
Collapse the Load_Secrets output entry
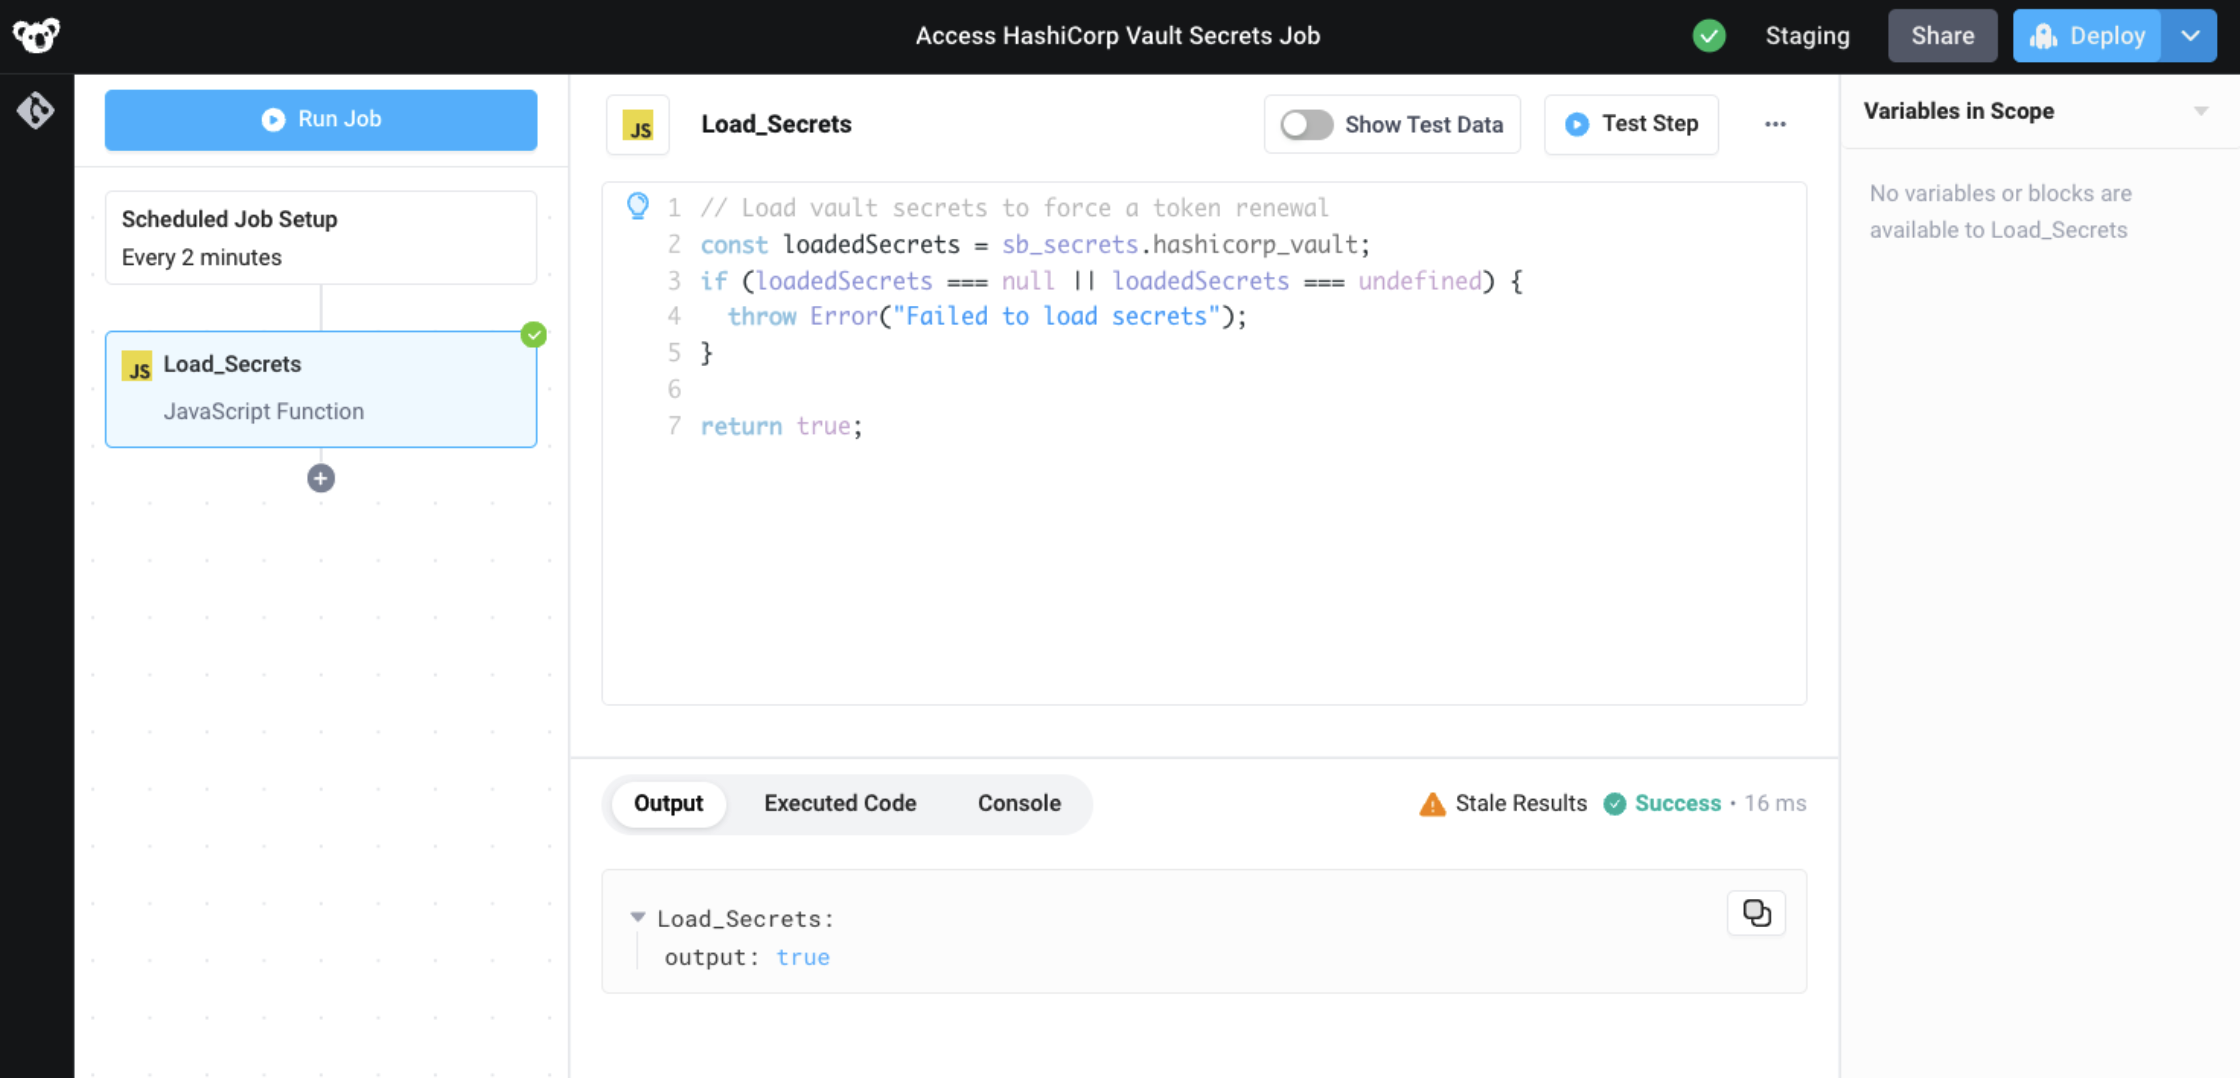tap(637, 917)
